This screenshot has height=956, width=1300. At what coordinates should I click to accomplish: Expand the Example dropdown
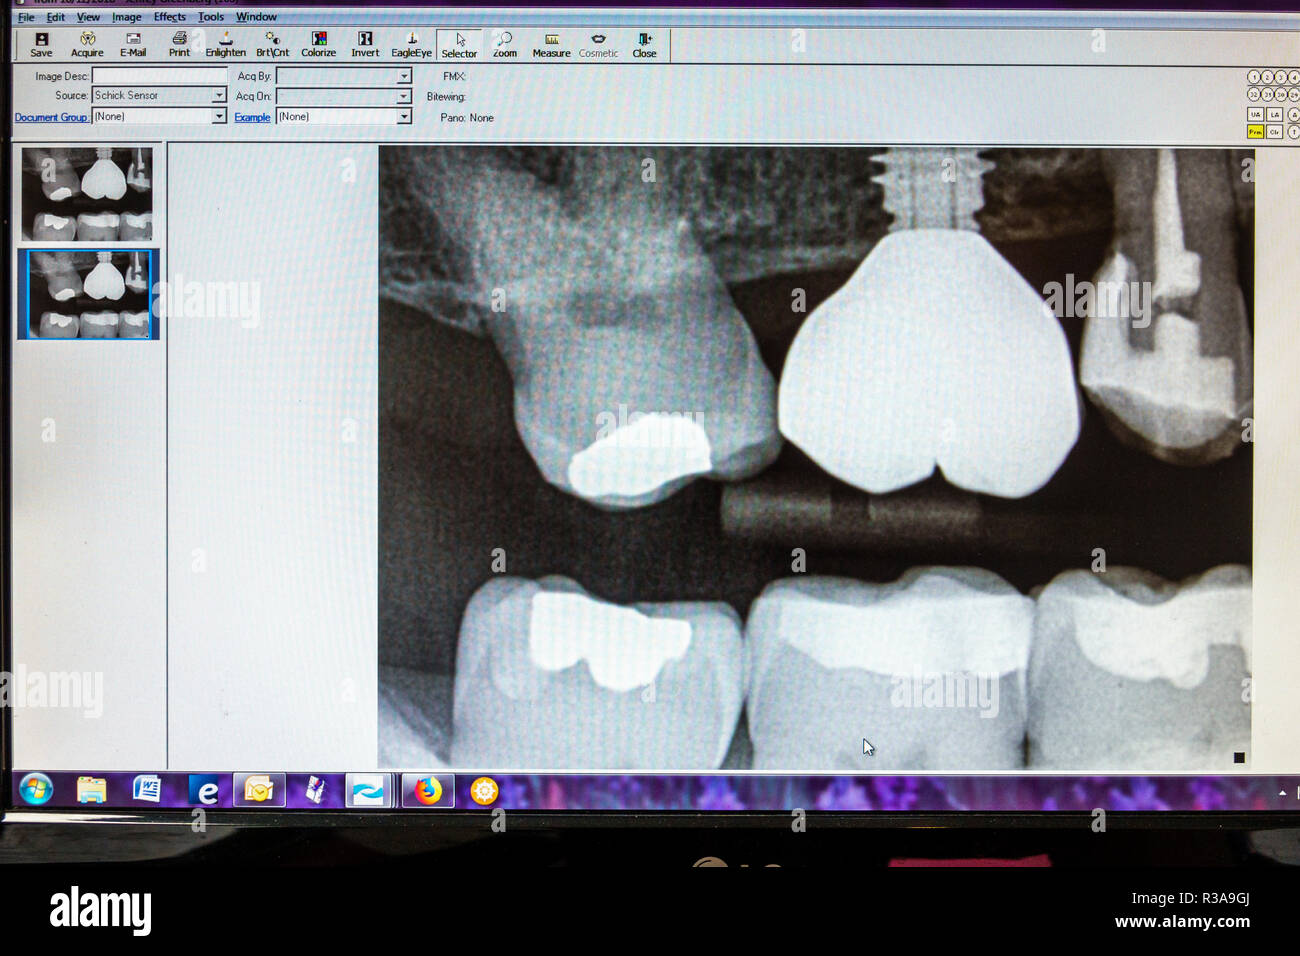[404, 117]
